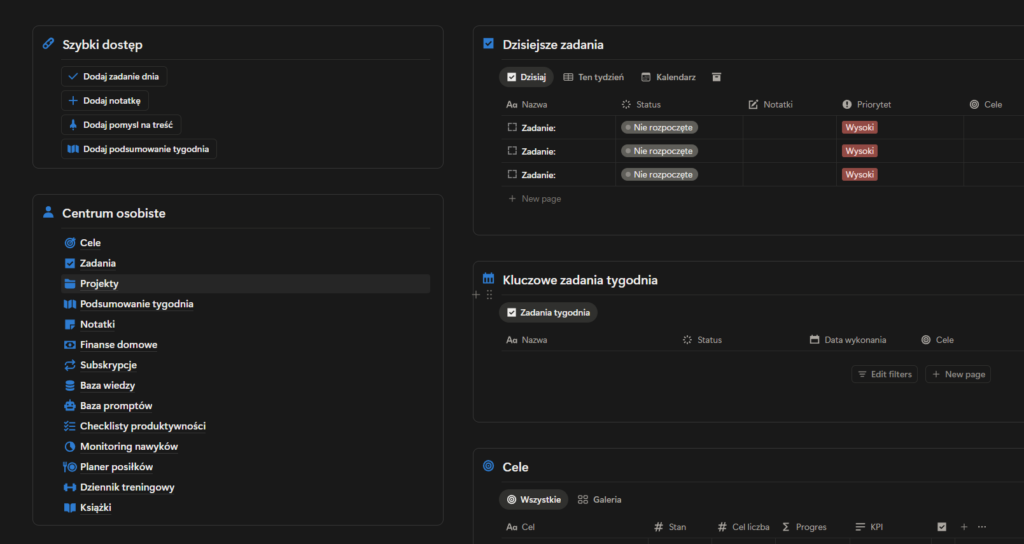Open the Finanse domowe page link
This screenshot has width=1024, height=544.
tap(119, 345)
